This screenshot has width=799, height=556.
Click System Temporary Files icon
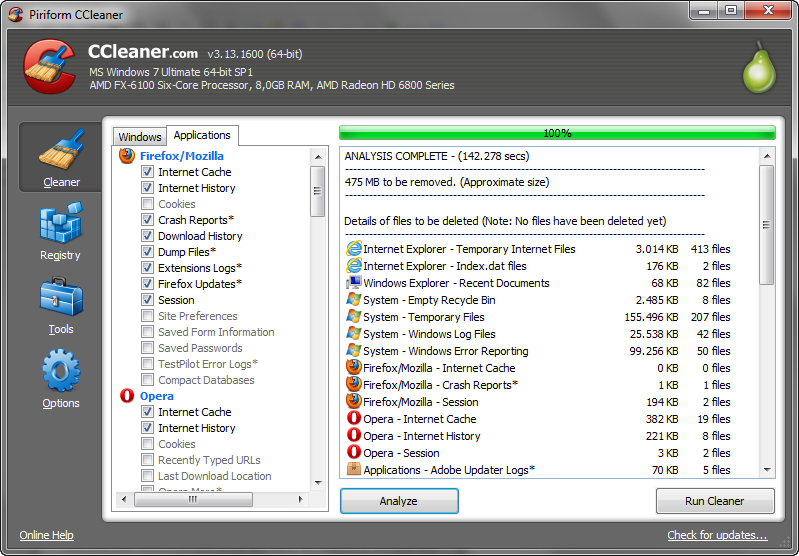(x=354, y=316)
